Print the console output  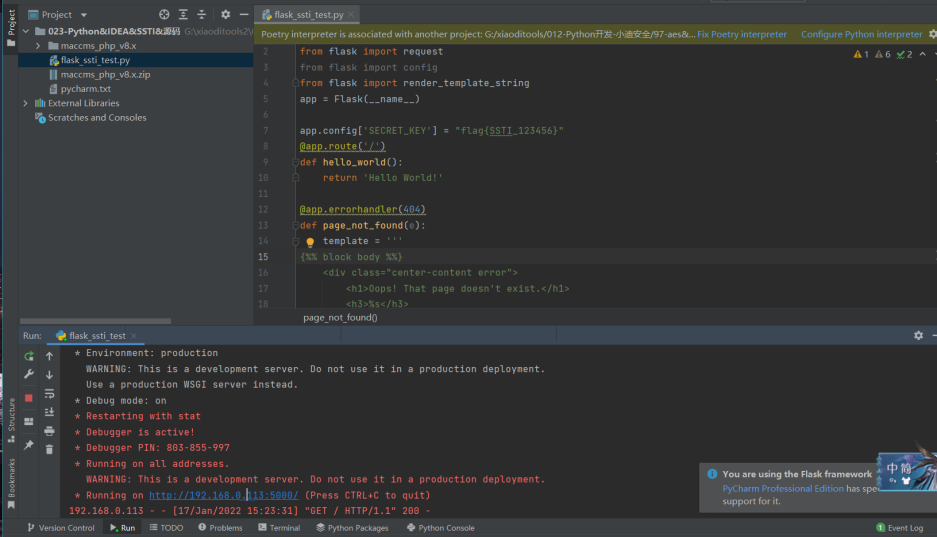(x=50, y=431)
